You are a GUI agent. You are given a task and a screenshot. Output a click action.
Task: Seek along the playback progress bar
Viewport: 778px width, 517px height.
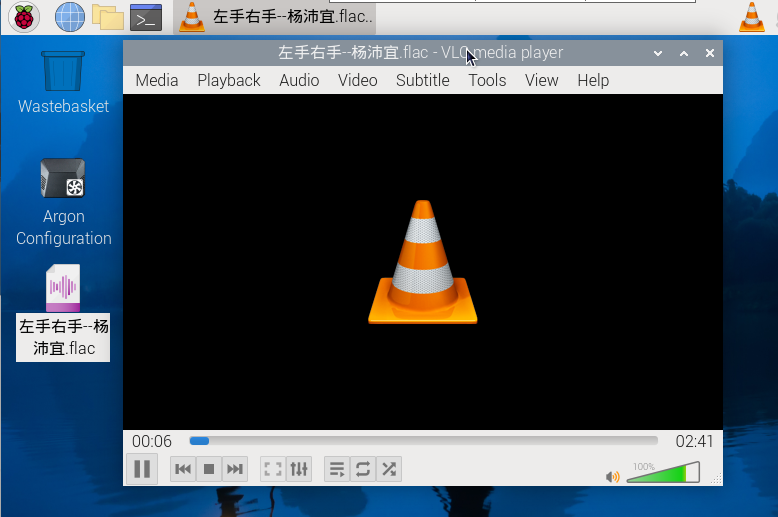pyautogui.click(x=423, y=441)
